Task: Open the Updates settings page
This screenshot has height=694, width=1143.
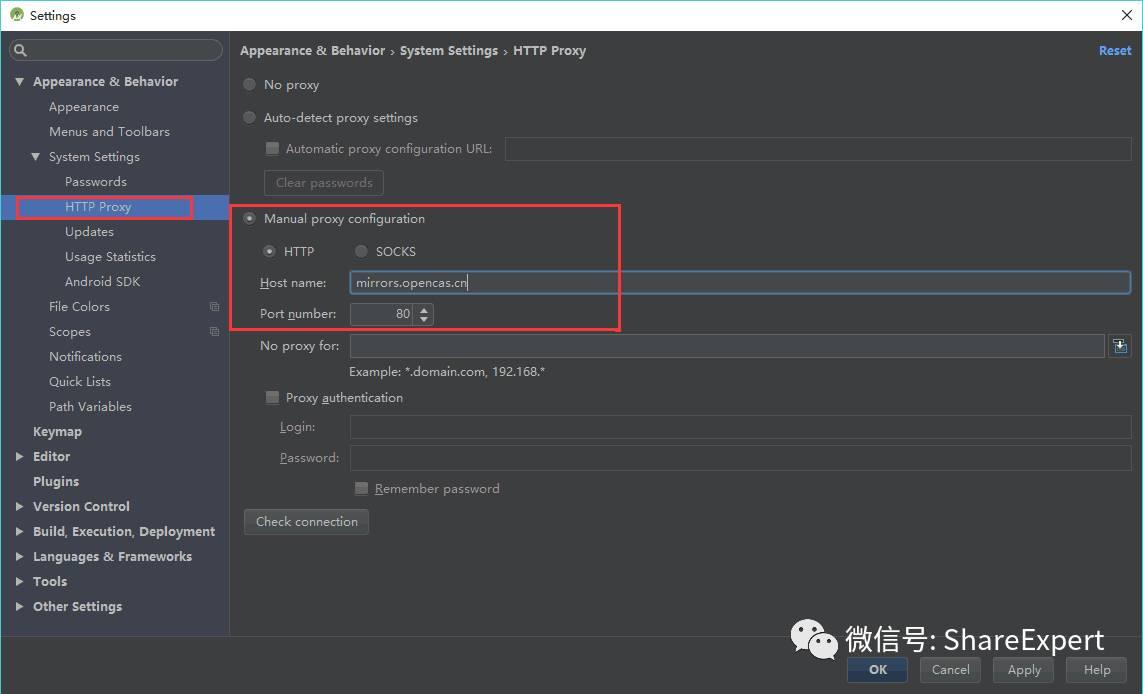Action: 89,232
